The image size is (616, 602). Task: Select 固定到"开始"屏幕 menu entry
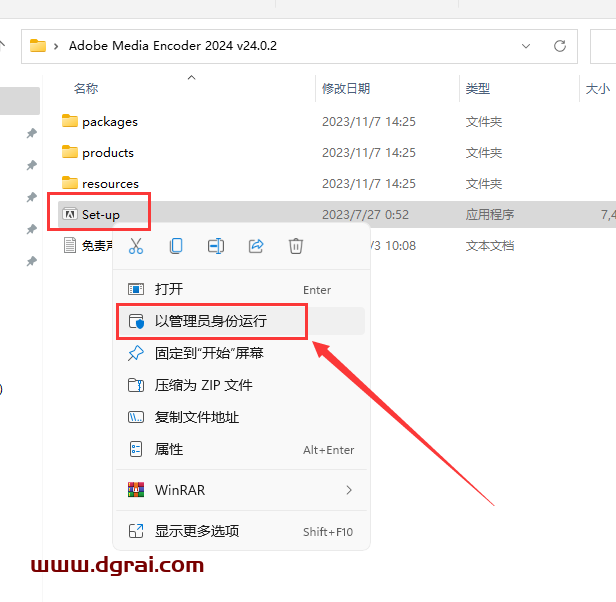point(241,353)
